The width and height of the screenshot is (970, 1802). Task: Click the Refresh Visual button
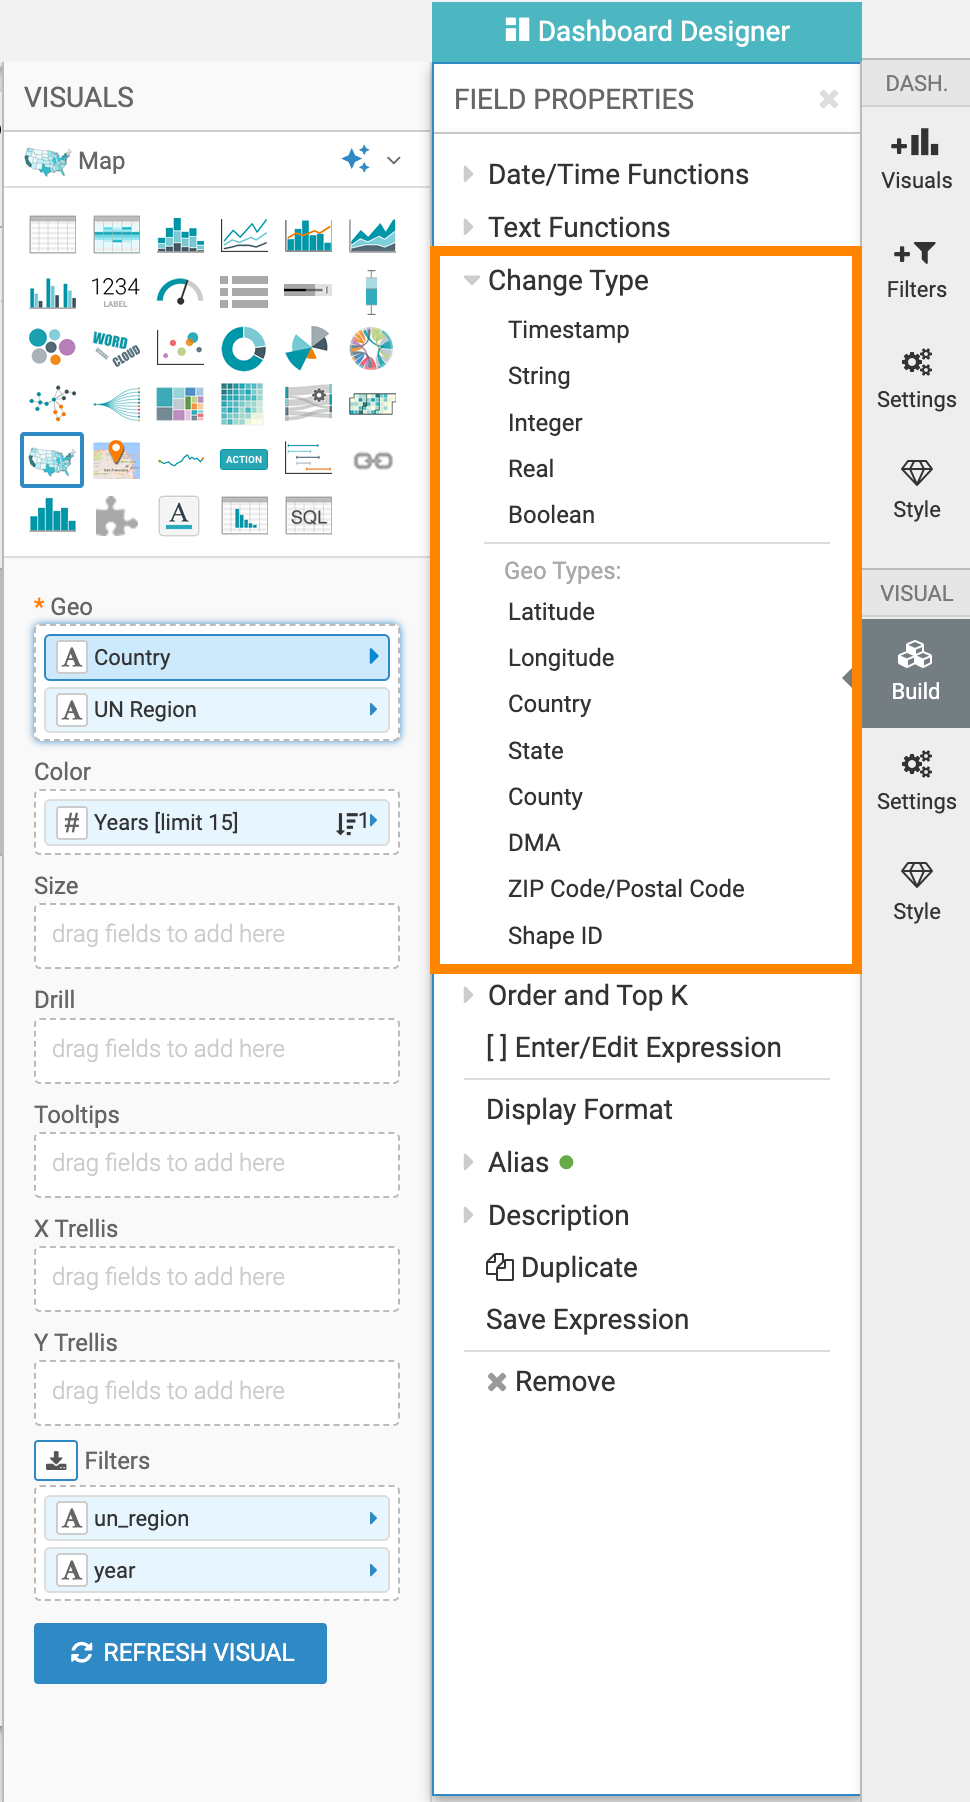(180, 1653)
